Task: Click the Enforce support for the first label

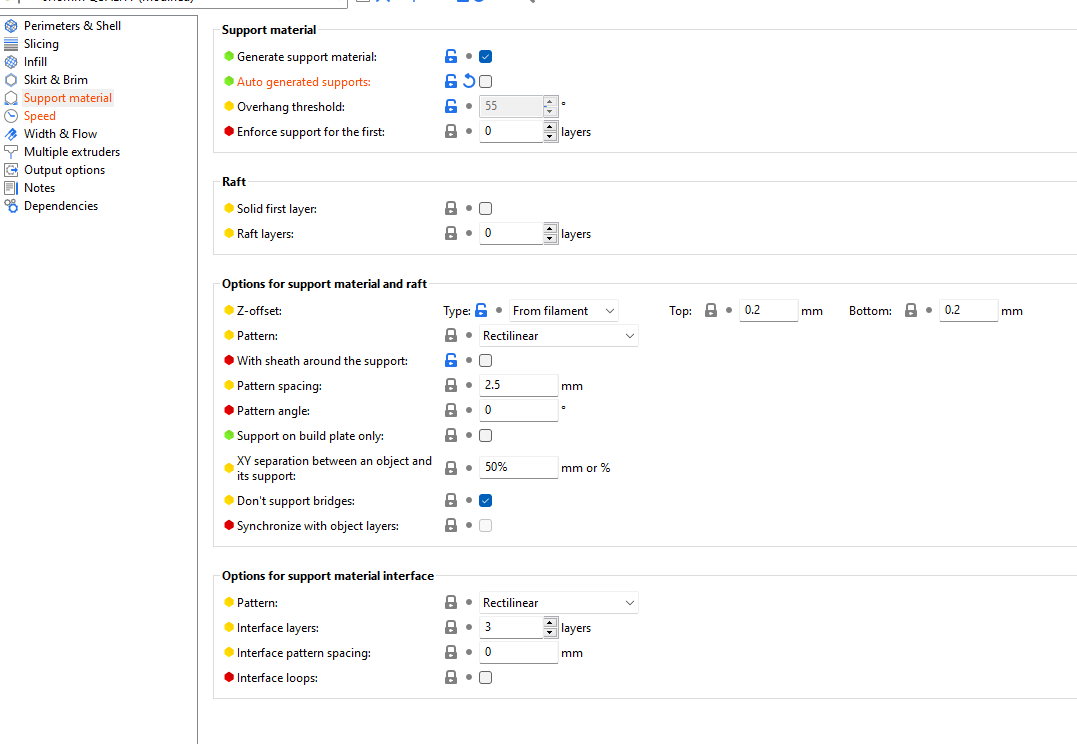Action: click(x=310, y=131)
